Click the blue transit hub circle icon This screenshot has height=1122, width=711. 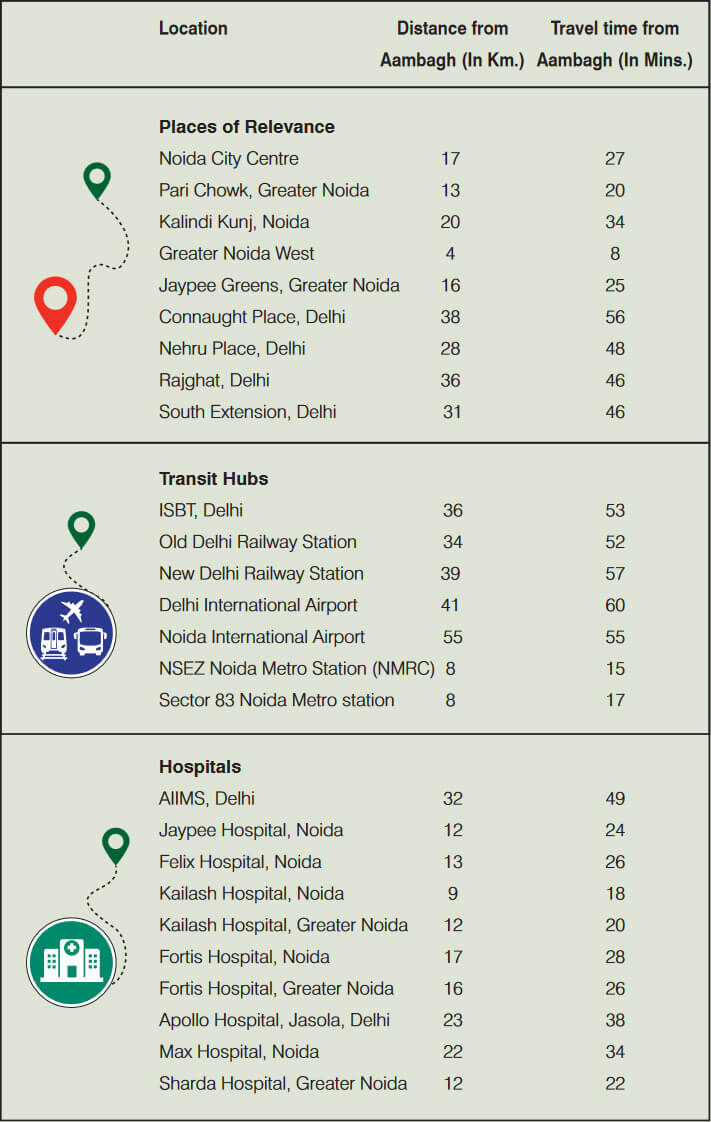click(x=71, y=632)
